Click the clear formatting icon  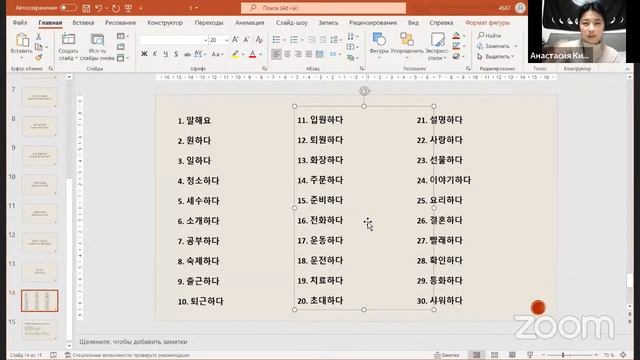(x=259, y=40)
